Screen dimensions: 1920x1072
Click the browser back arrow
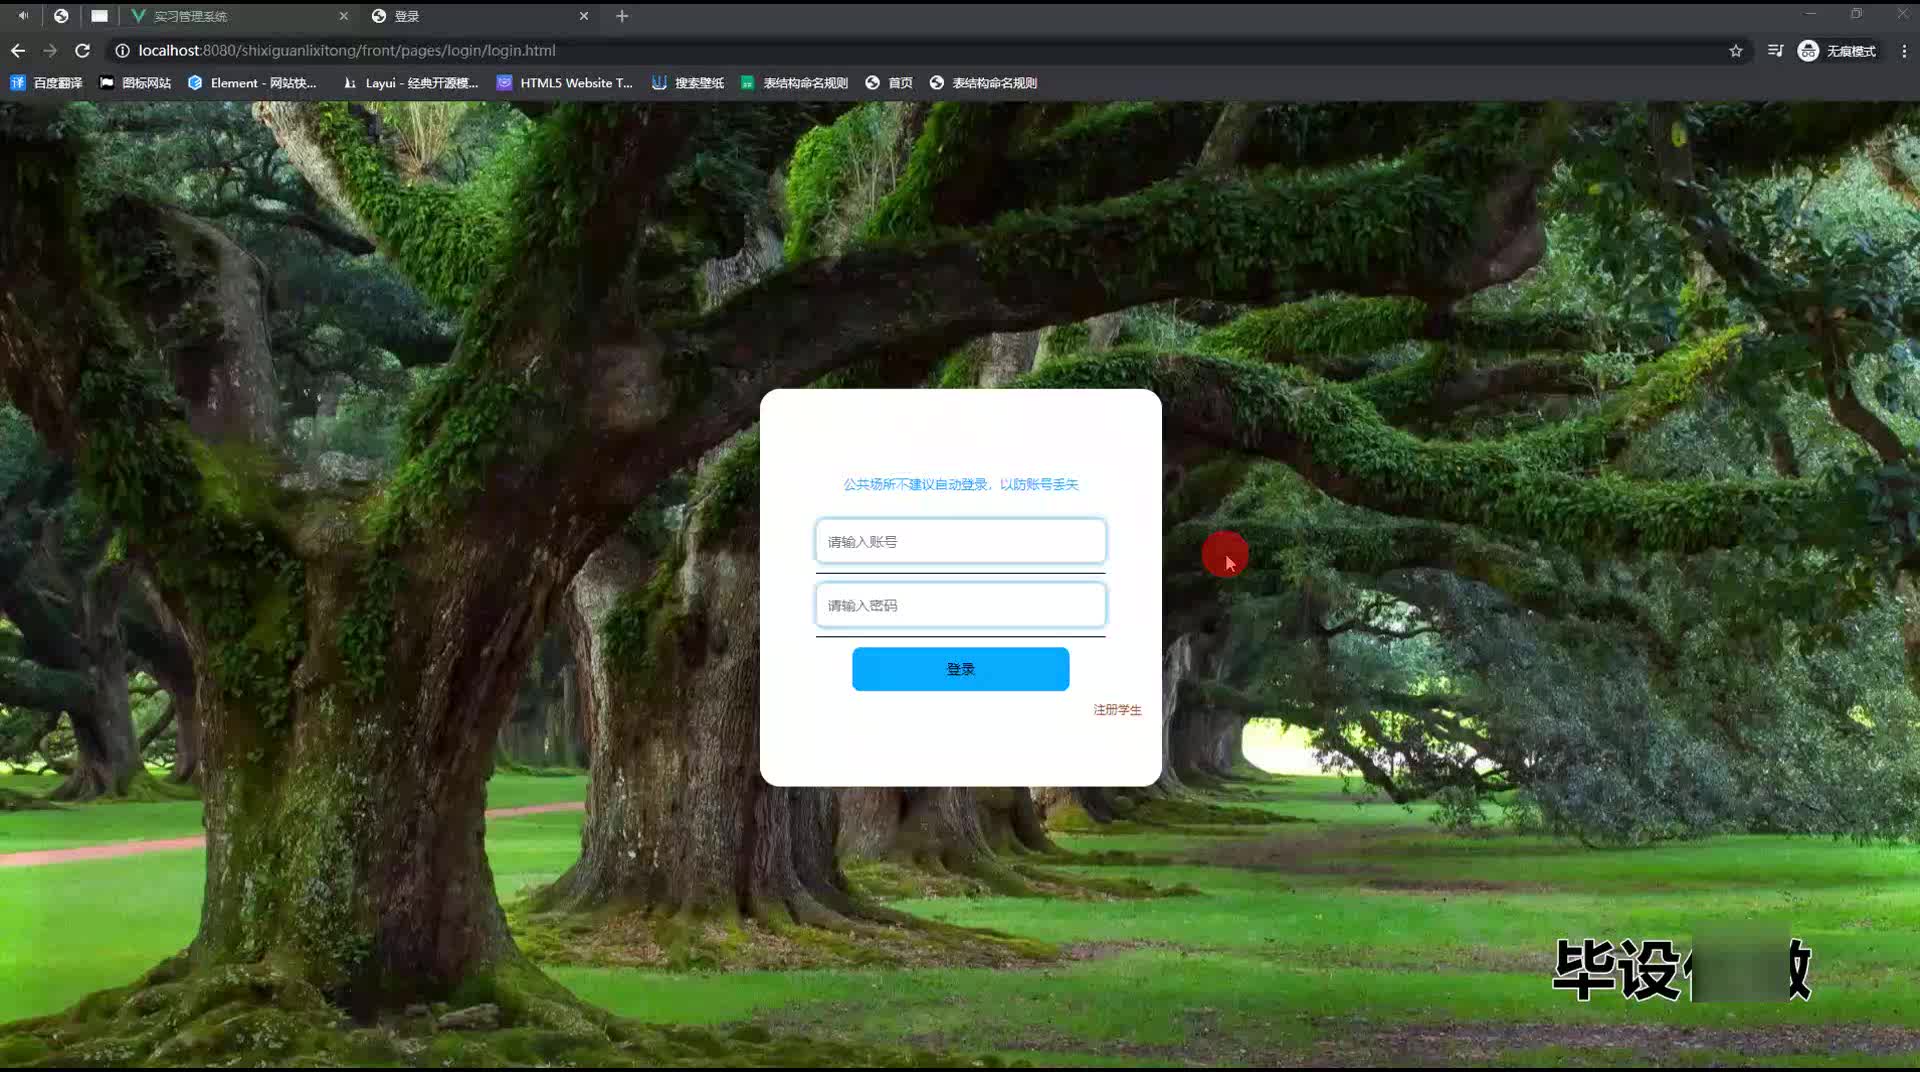pyautogui.click(x=18, y=50)
